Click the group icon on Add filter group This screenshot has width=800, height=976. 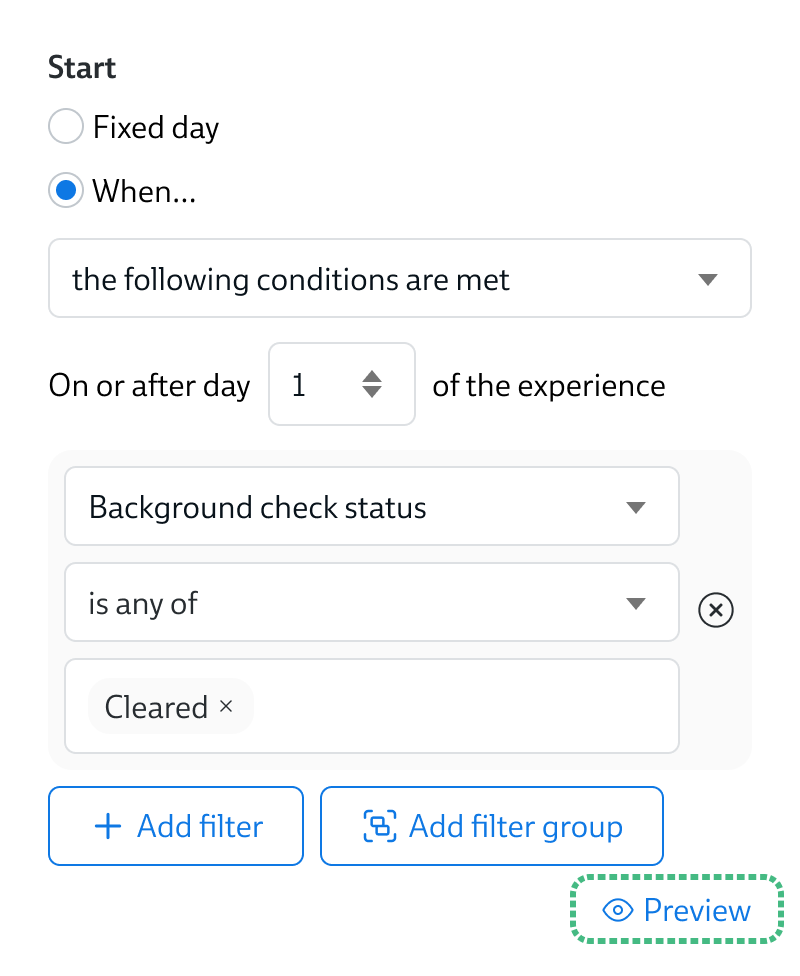(378, 826)
